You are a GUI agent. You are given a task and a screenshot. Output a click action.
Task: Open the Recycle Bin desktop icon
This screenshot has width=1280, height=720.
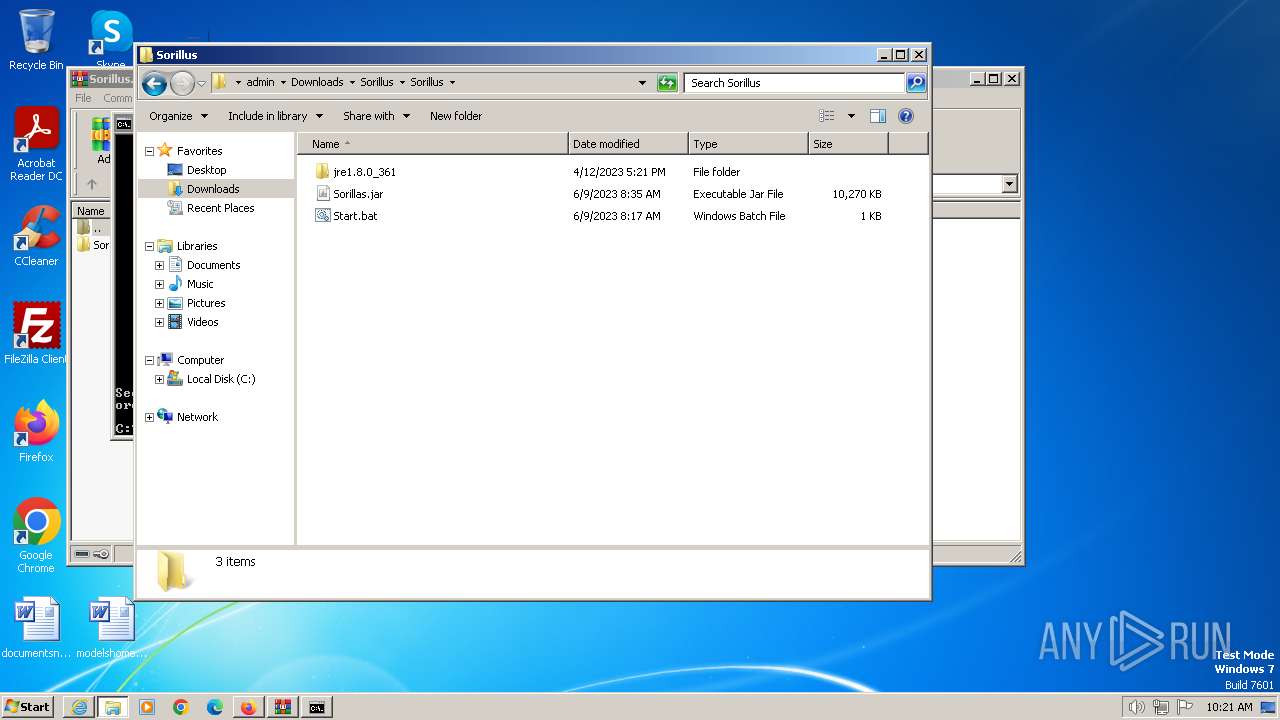(36, 40)
